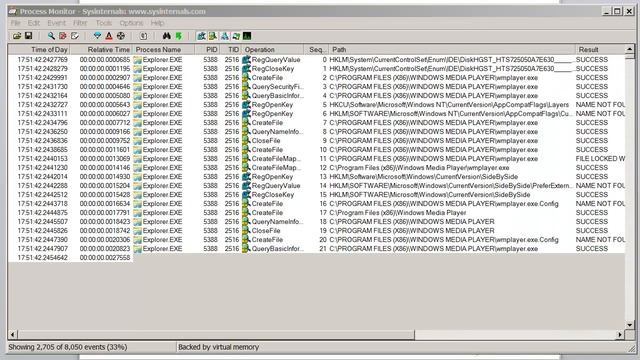Open the Edit menu
640x360 pixels.
point(33,23)
